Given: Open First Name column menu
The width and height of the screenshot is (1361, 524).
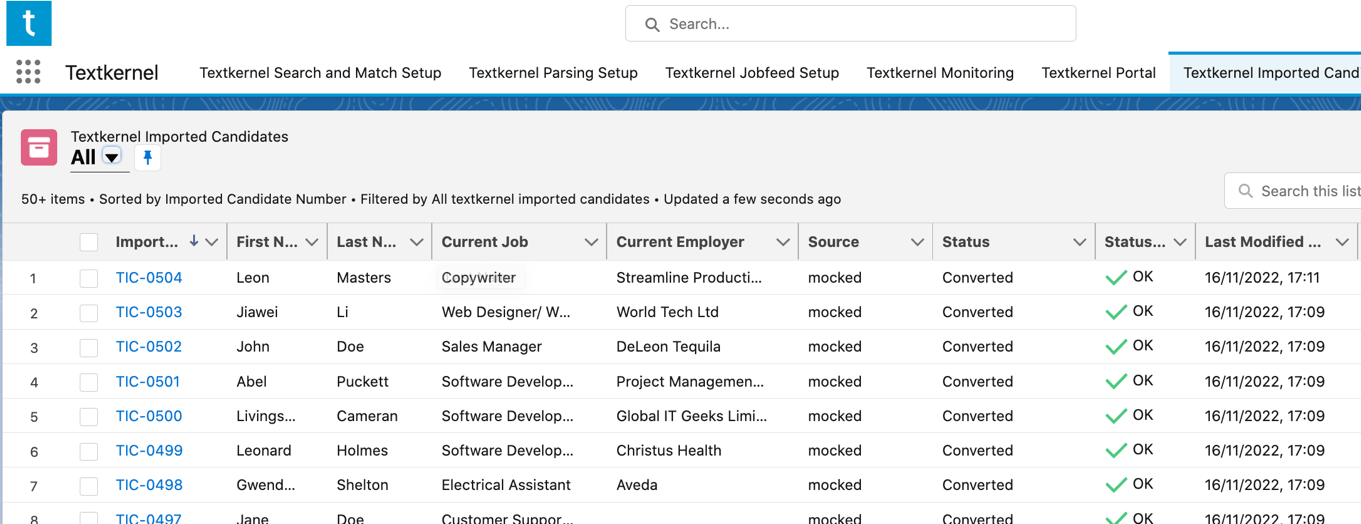Looking at the screenshot, I should point(312,242).
